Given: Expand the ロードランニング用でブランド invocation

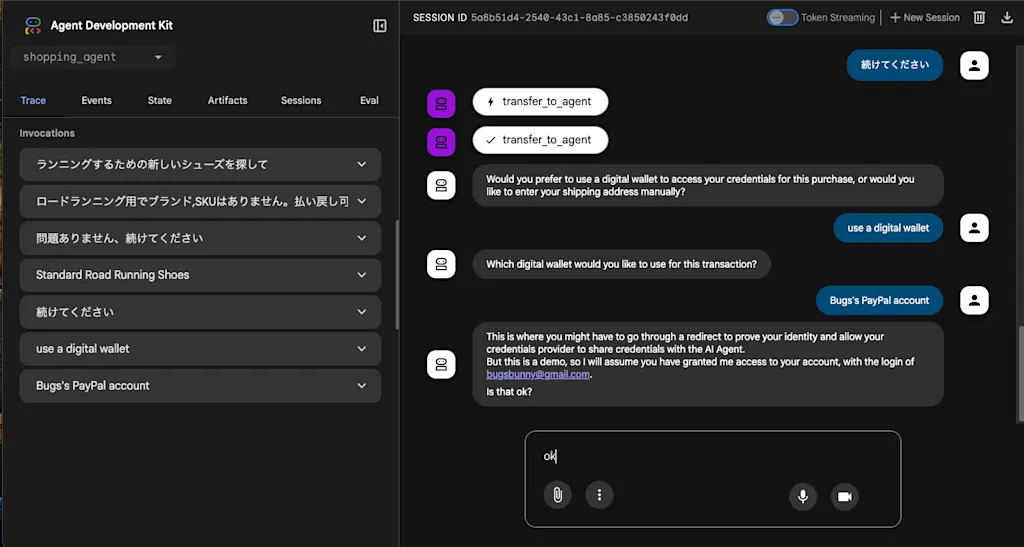Looking at the screenshot, I should point(200,202).
